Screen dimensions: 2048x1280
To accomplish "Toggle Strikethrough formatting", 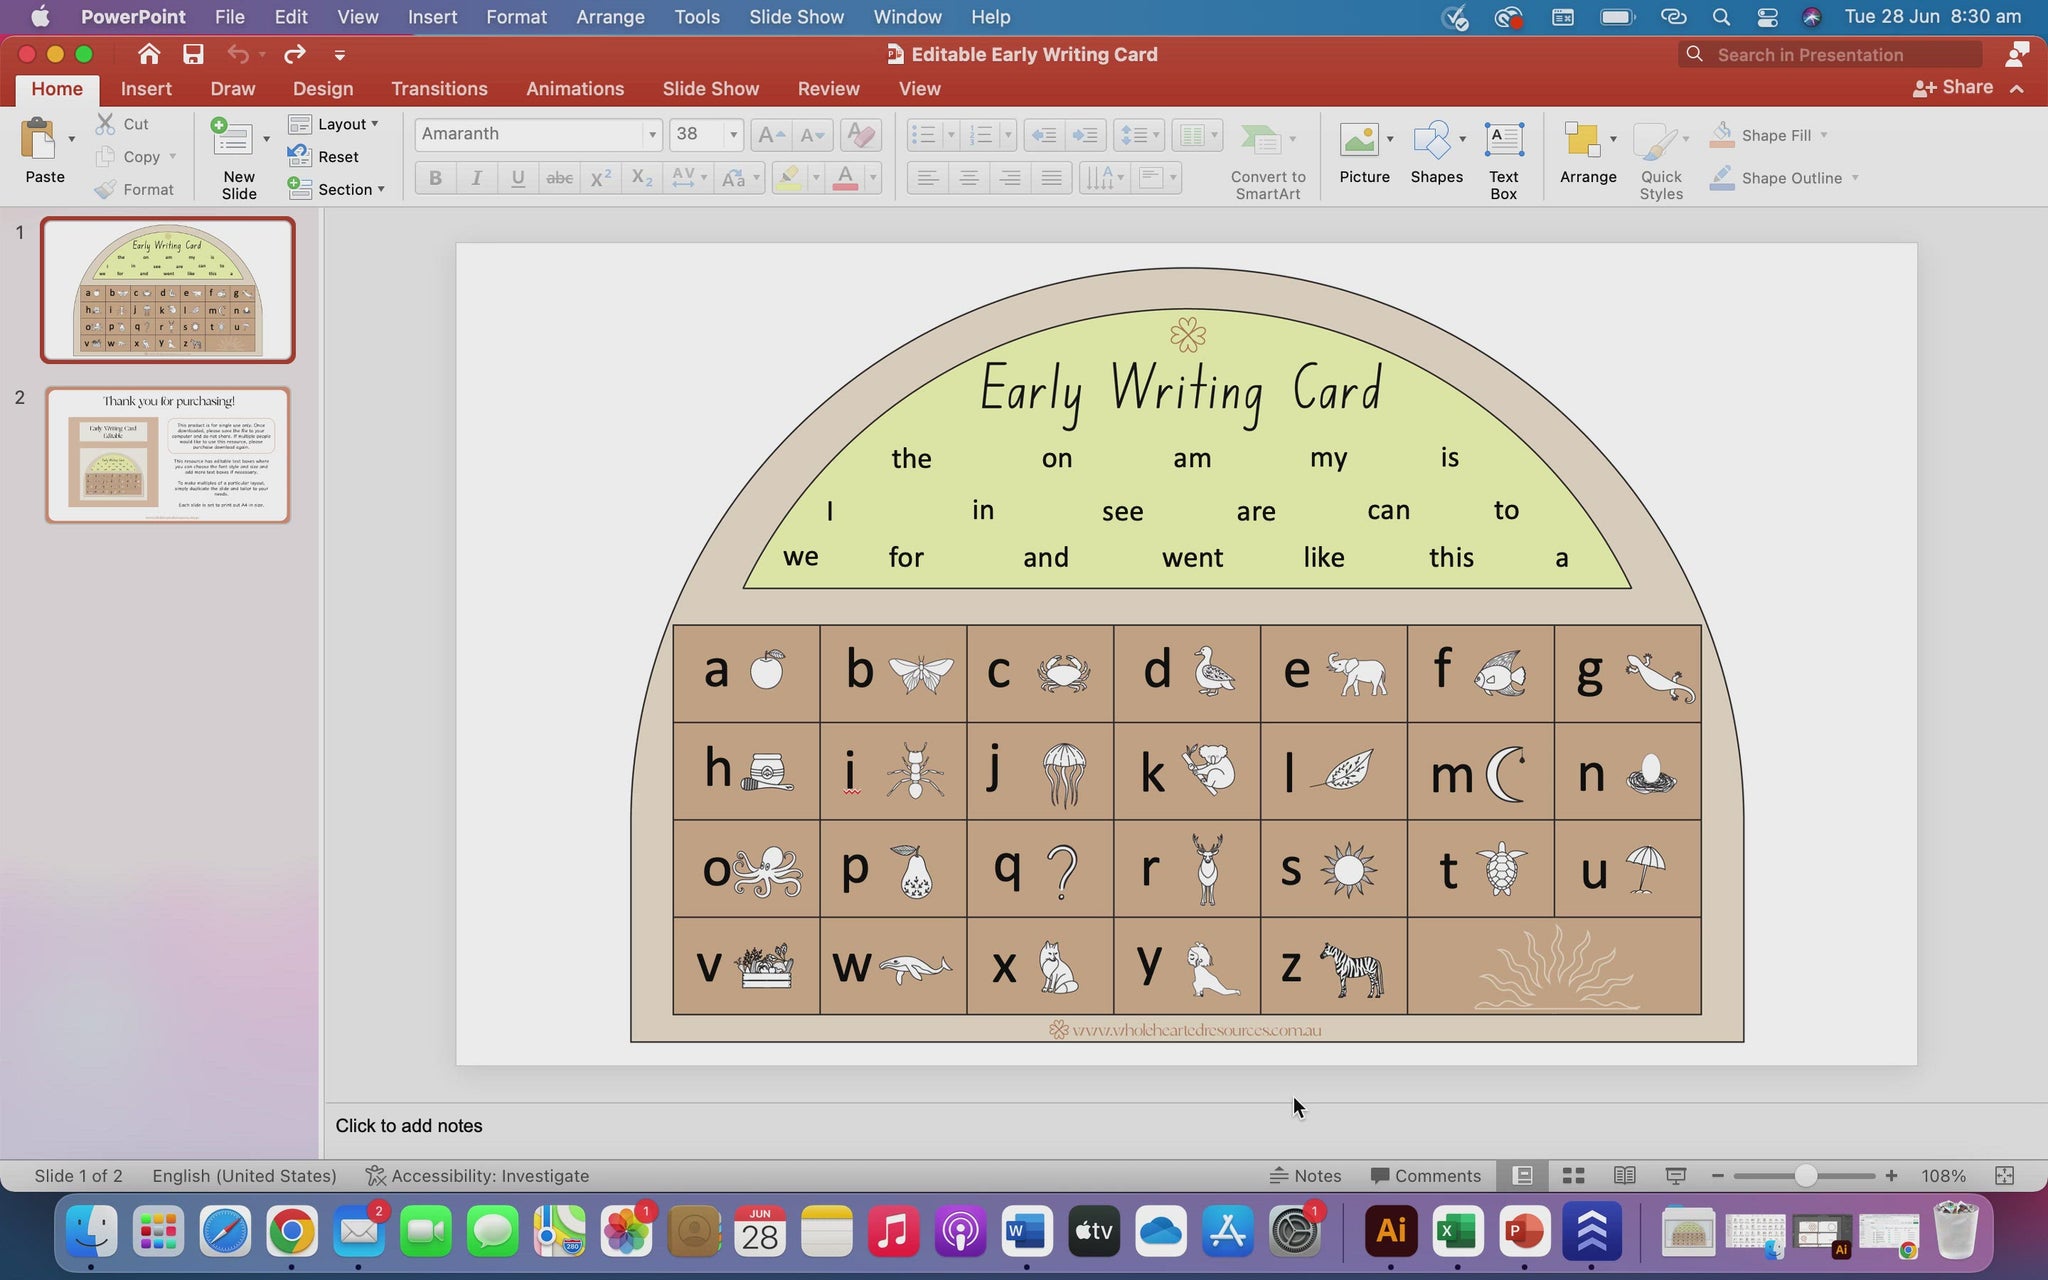I will point(559,178).
